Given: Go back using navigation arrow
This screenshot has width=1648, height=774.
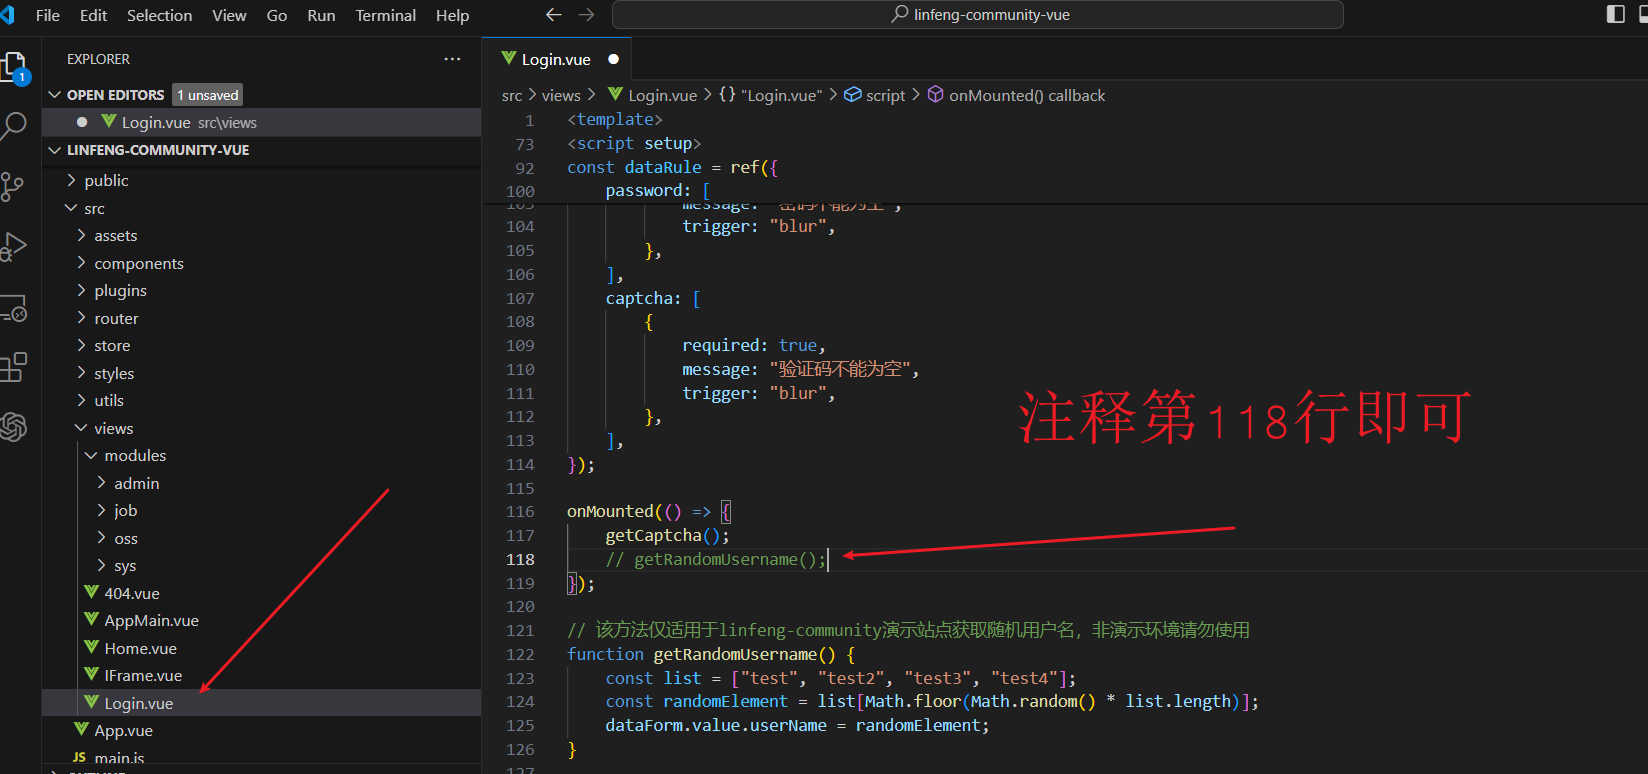Looking at the screenshot, I should (x=554, y=15).
